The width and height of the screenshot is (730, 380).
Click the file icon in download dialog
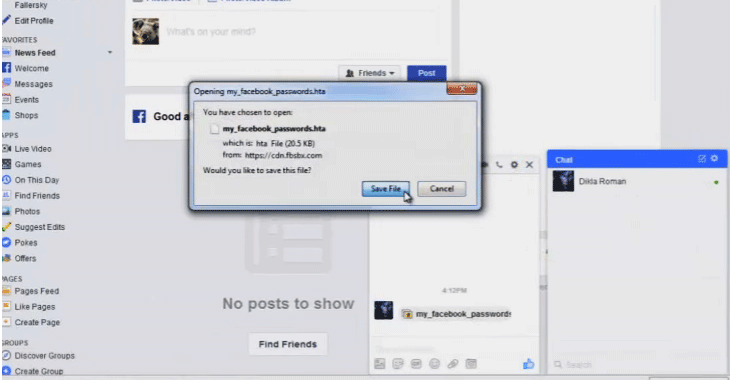214,129
